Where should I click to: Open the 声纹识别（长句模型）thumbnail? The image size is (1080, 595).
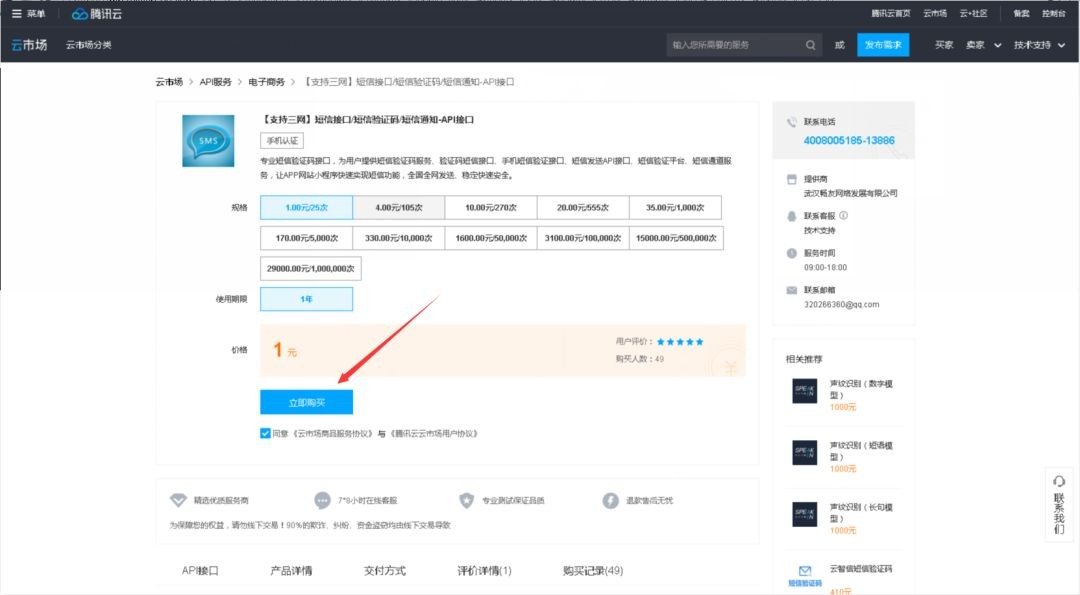pos(804,514)
